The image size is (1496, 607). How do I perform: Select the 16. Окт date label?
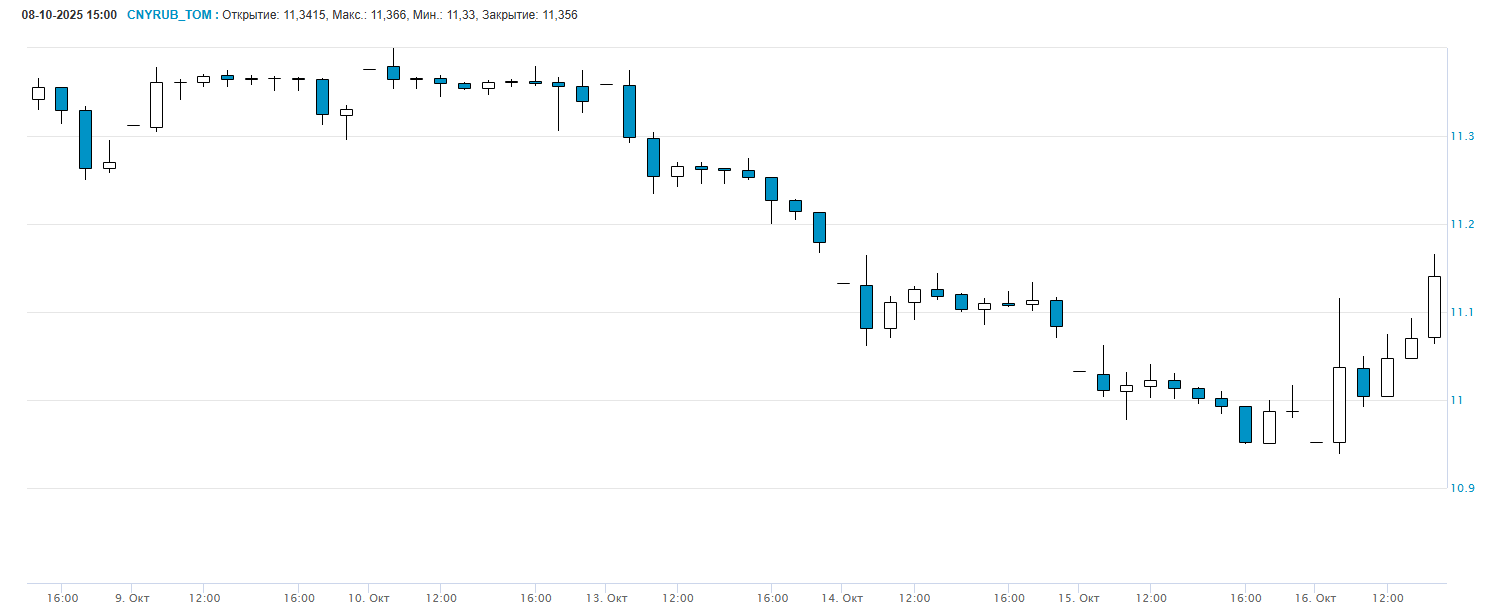tap(1315, 598)
